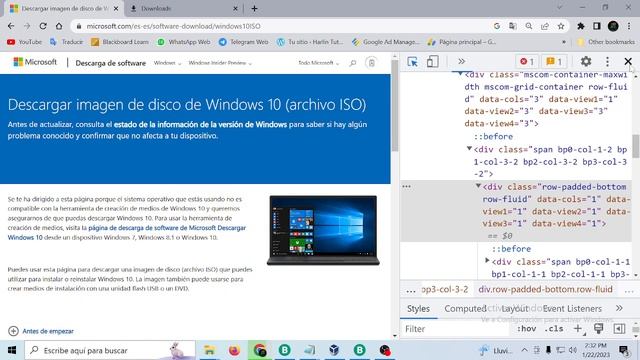Viewport: 640px width, 360px height.
Task: Click the Google icon in address bar
Action: coord(497,26)
